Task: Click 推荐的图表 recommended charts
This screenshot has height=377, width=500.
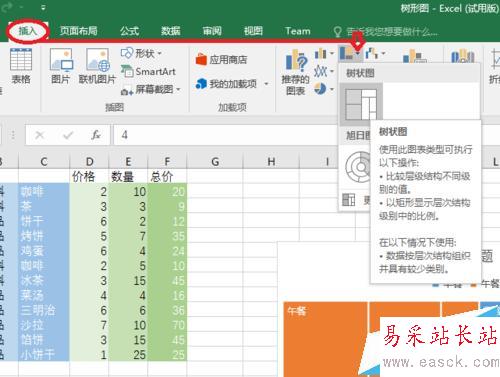Action: tap(295, 72)
